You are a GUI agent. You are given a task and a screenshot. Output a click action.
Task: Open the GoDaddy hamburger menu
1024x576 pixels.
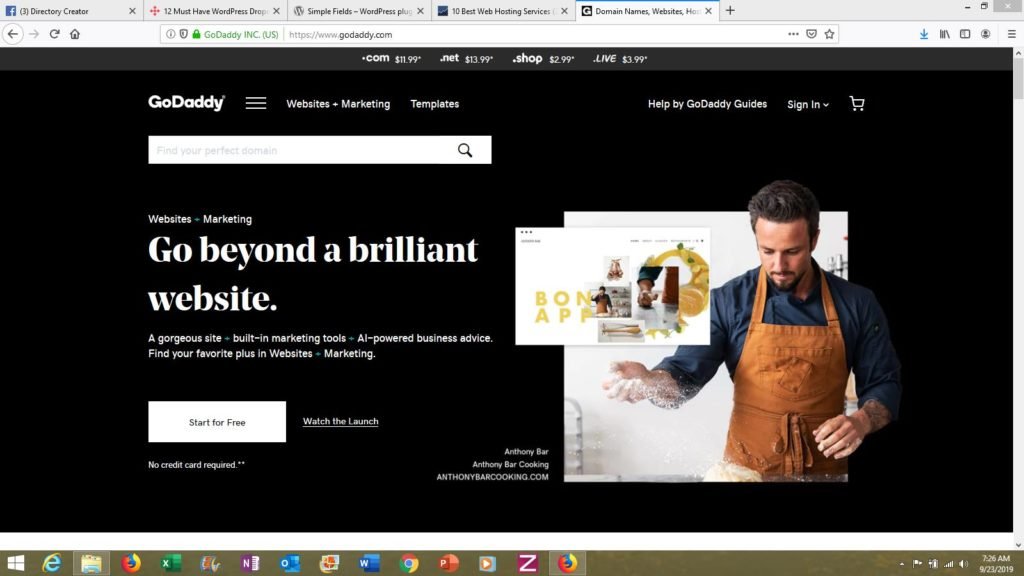[255, 103]
